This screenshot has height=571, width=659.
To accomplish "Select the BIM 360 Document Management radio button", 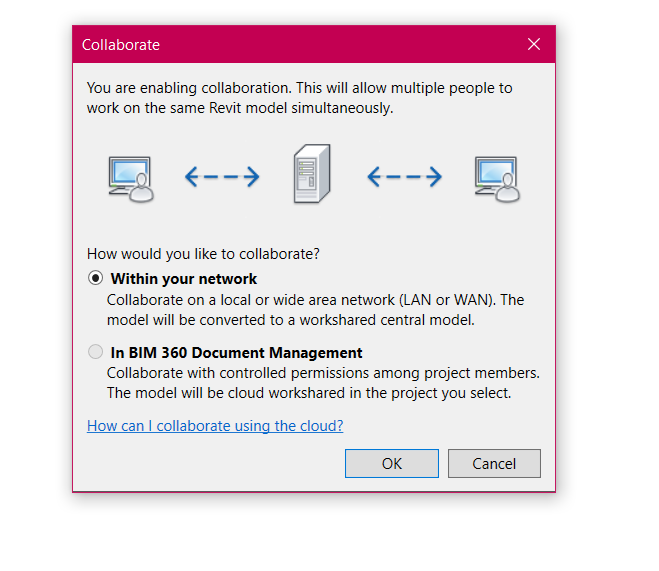I will 95,352.
